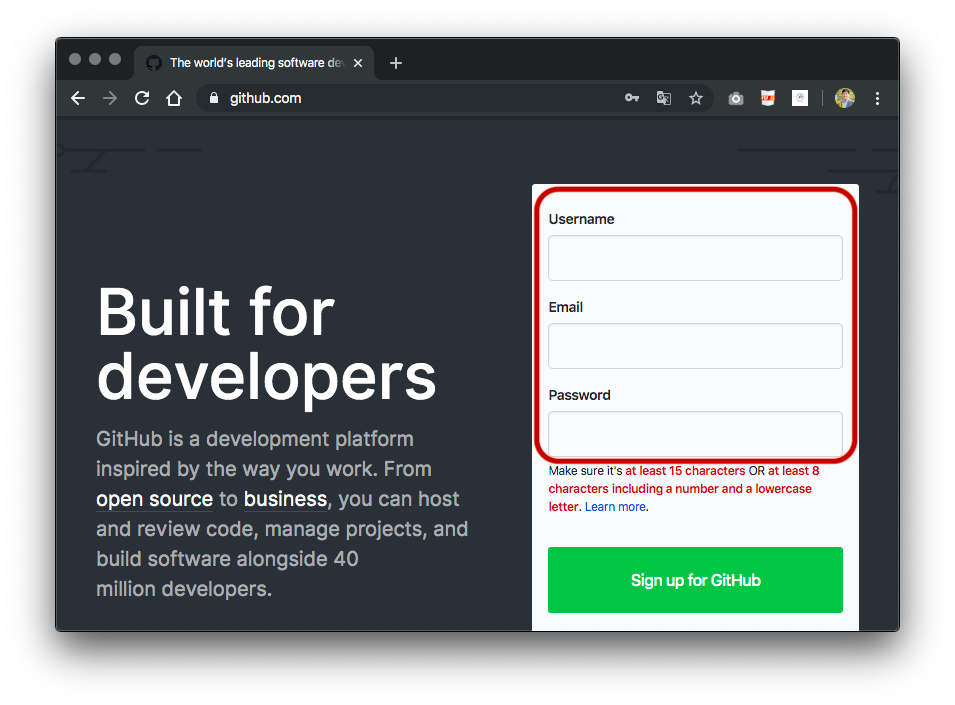This screenshot has height=705, width=955.
Task: View site info via the padlock icon
Action: point(214,98)
